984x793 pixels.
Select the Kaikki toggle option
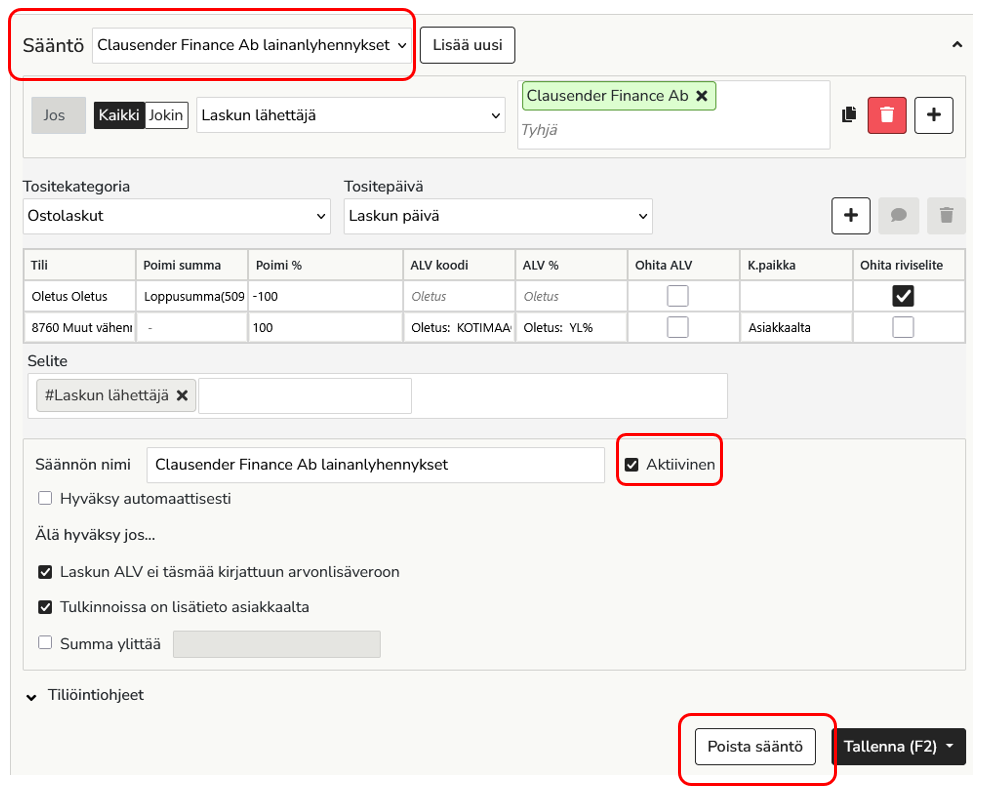coord(119,115)
